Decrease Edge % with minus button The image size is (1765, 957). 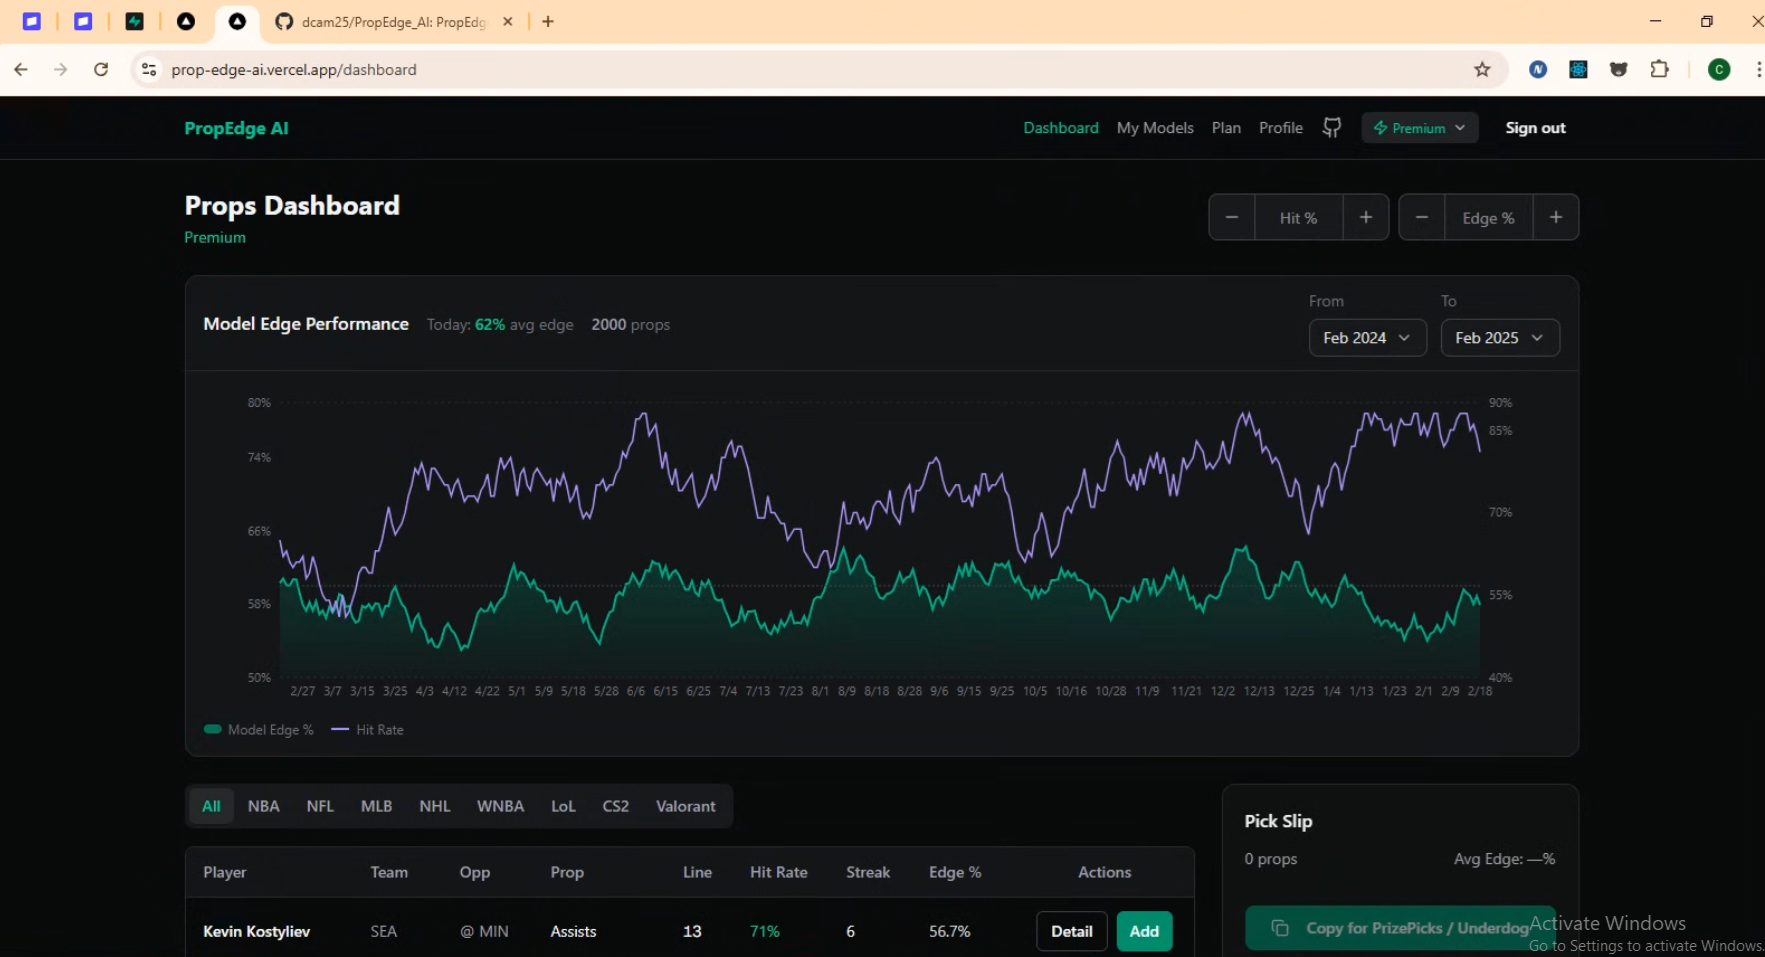(1422, 217)
